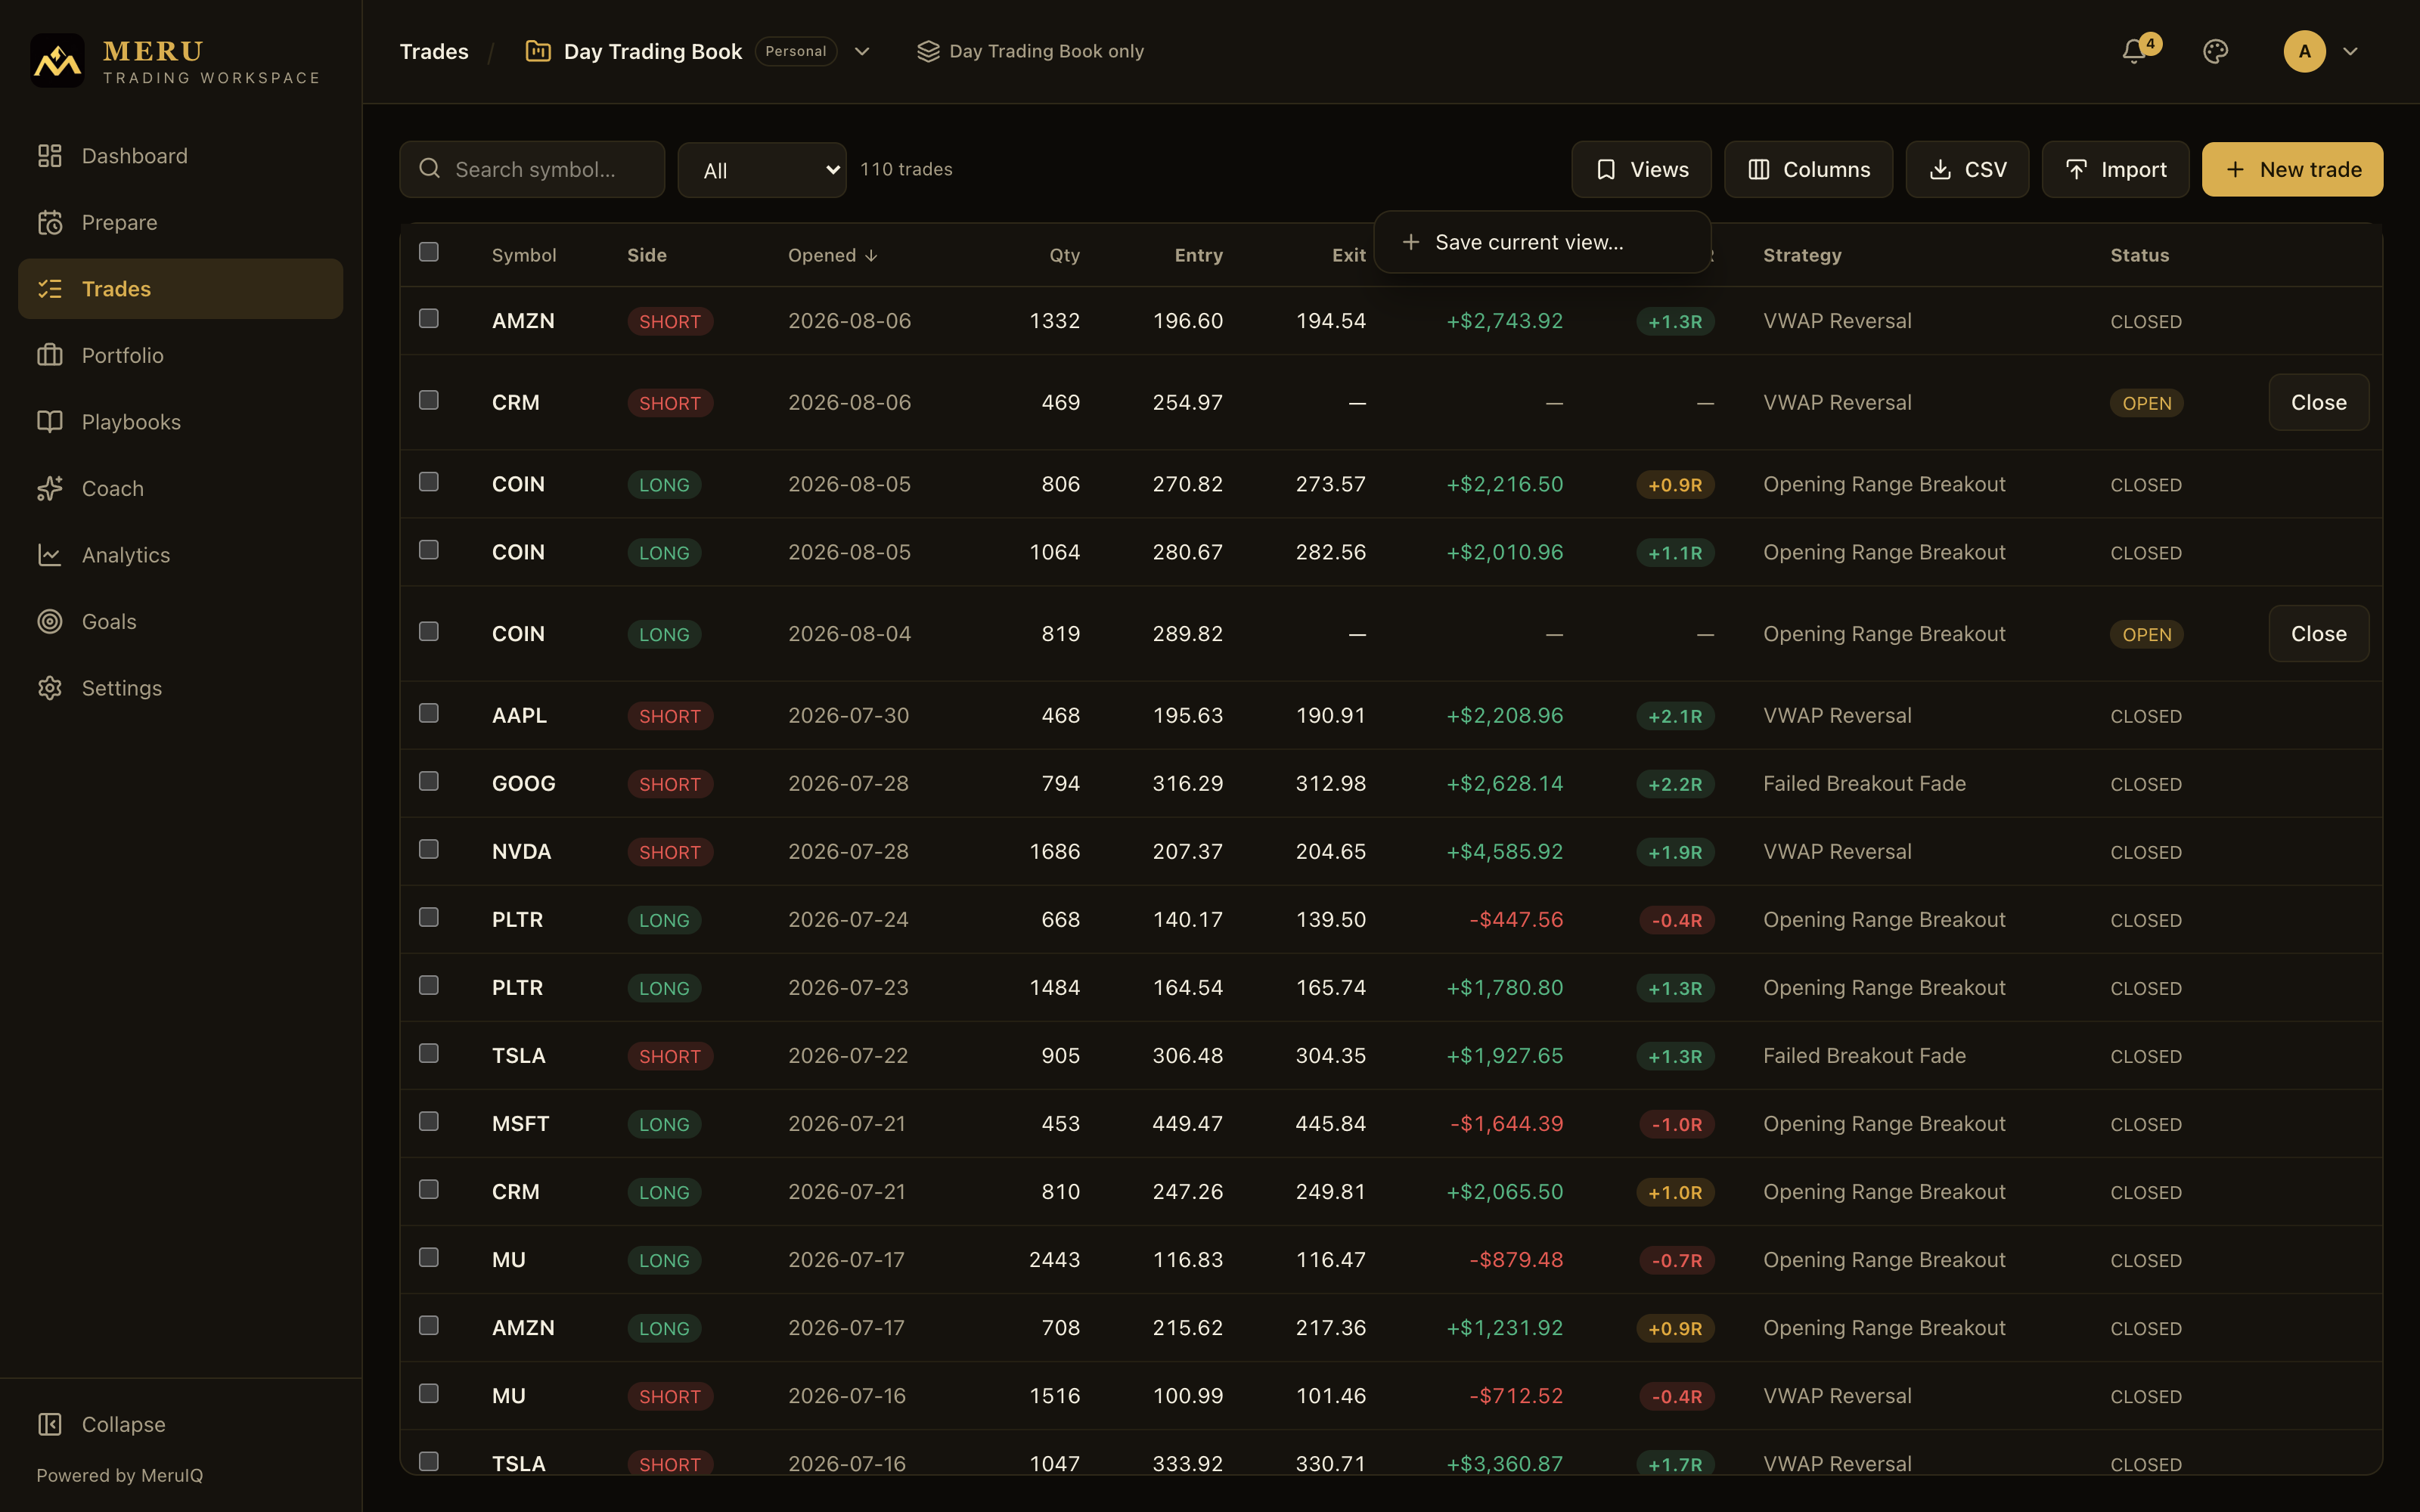Select the MSFT 2026-07-21 row checkbox
Screen dimensions: 2420x1512
[x=429, y=1121]
